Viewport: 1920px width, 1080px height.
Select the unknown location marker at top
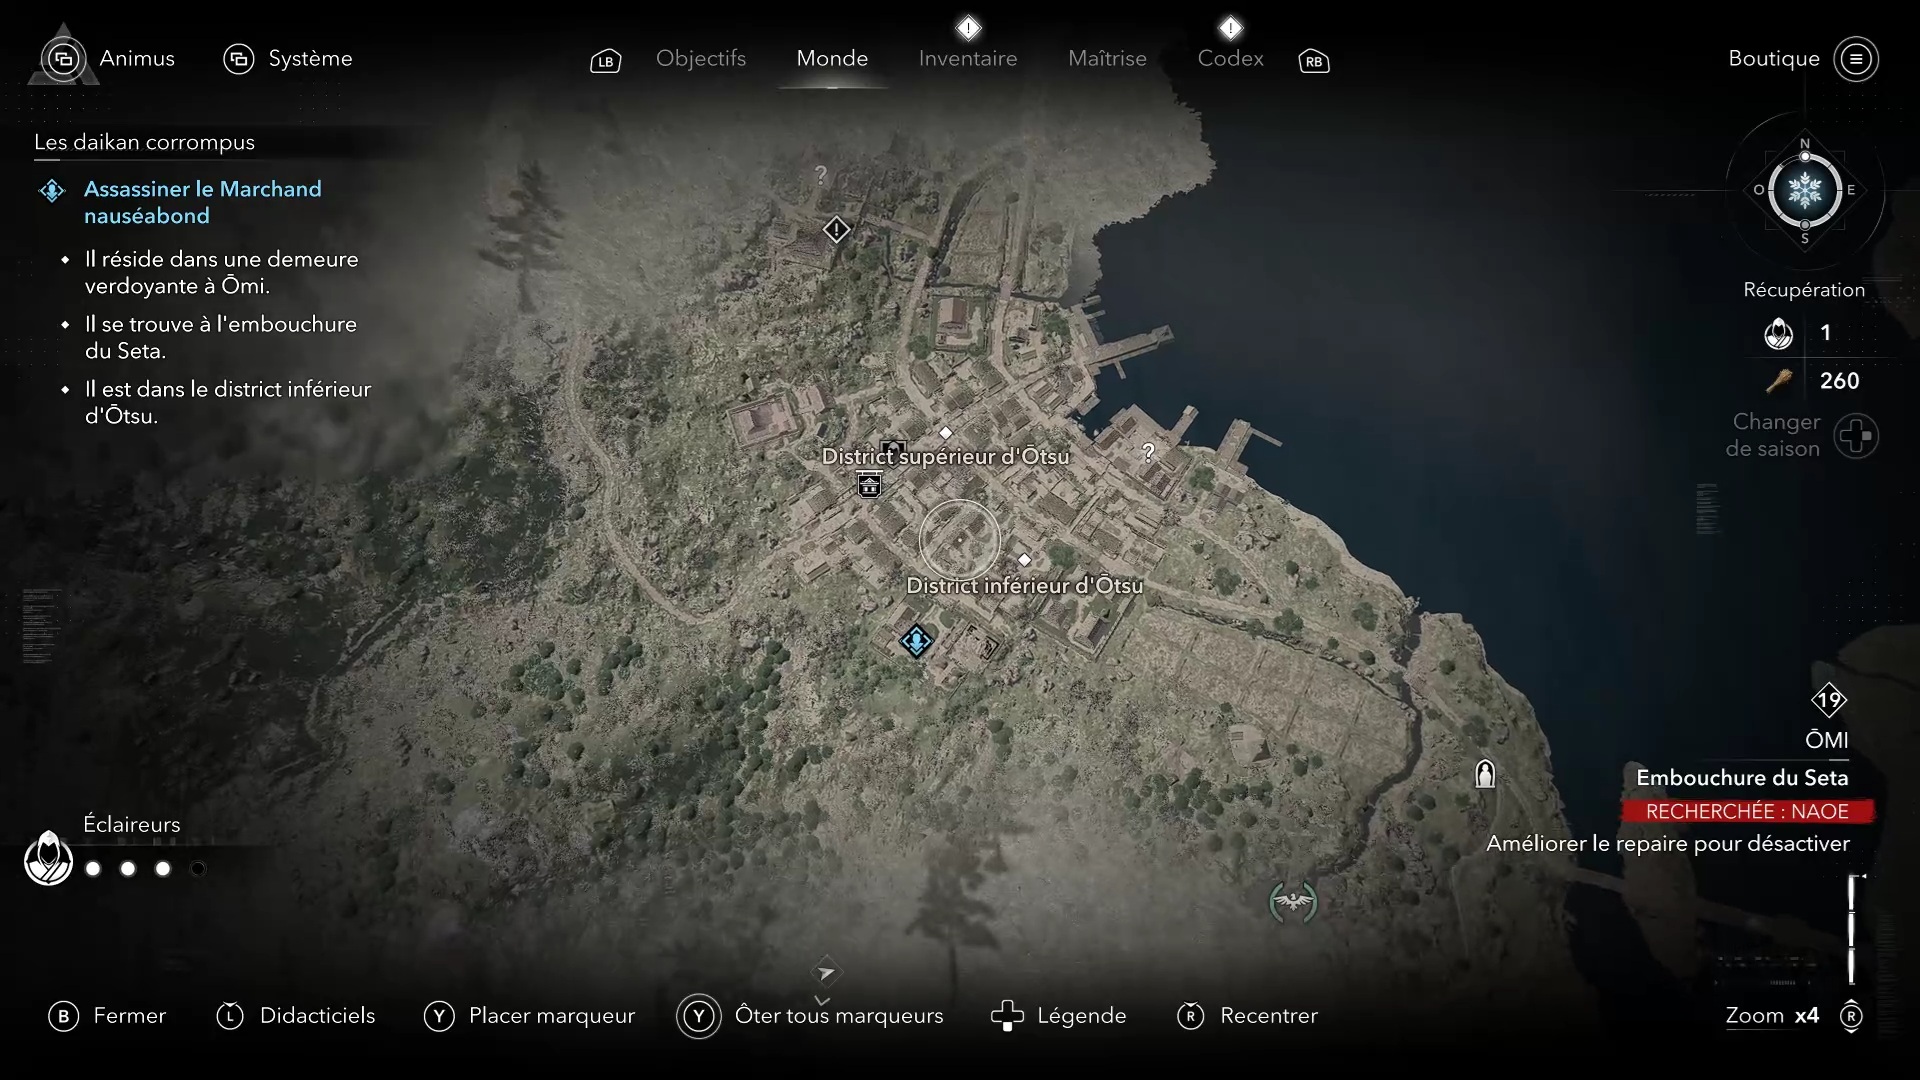point(821,175)
